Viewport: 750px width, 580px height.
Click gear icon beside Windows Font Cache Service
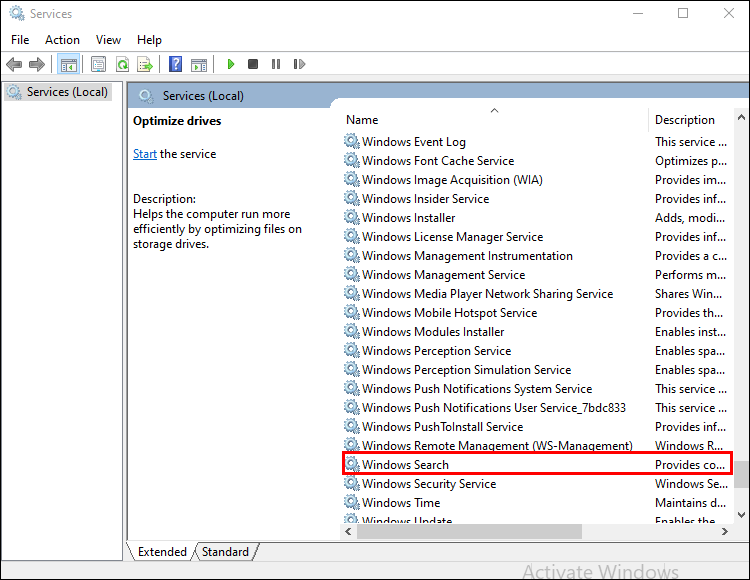(352, 160)
